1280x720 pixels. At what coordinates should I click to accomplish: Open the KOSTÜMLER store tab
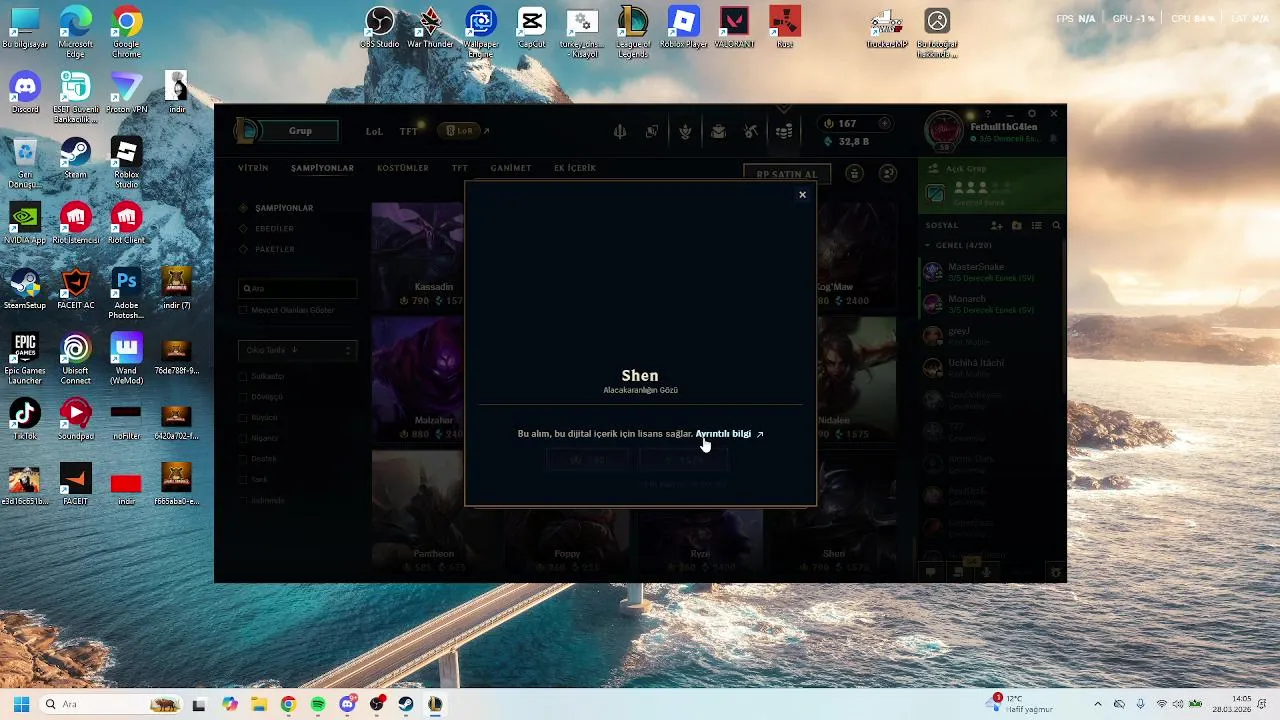pyautogui.click(x=403, y=168)
